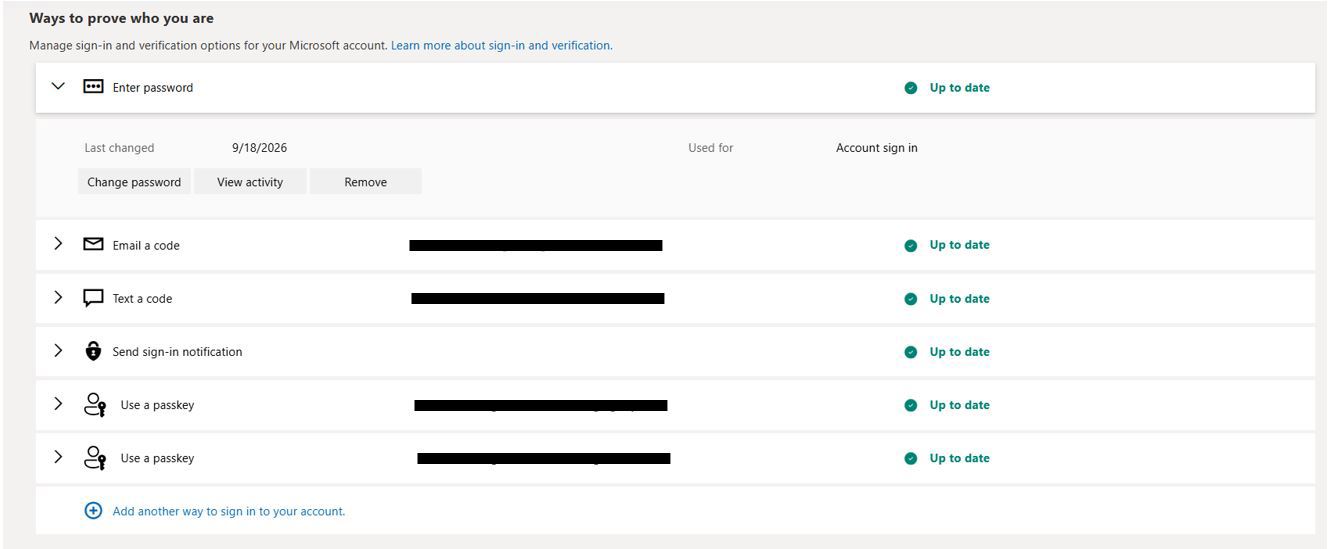Open View activity for the password
This screenshot has height=549, width=1330.
click(x=250, y=182)
